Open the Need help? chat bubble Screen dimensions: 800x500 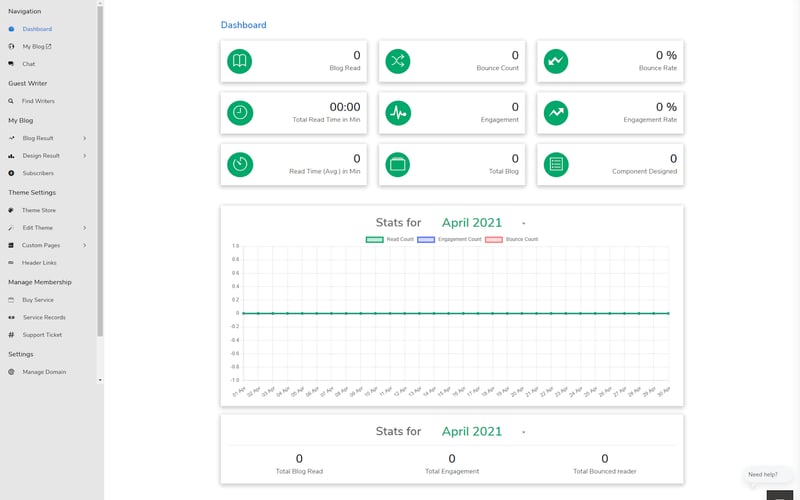click(x=763, y=474)
